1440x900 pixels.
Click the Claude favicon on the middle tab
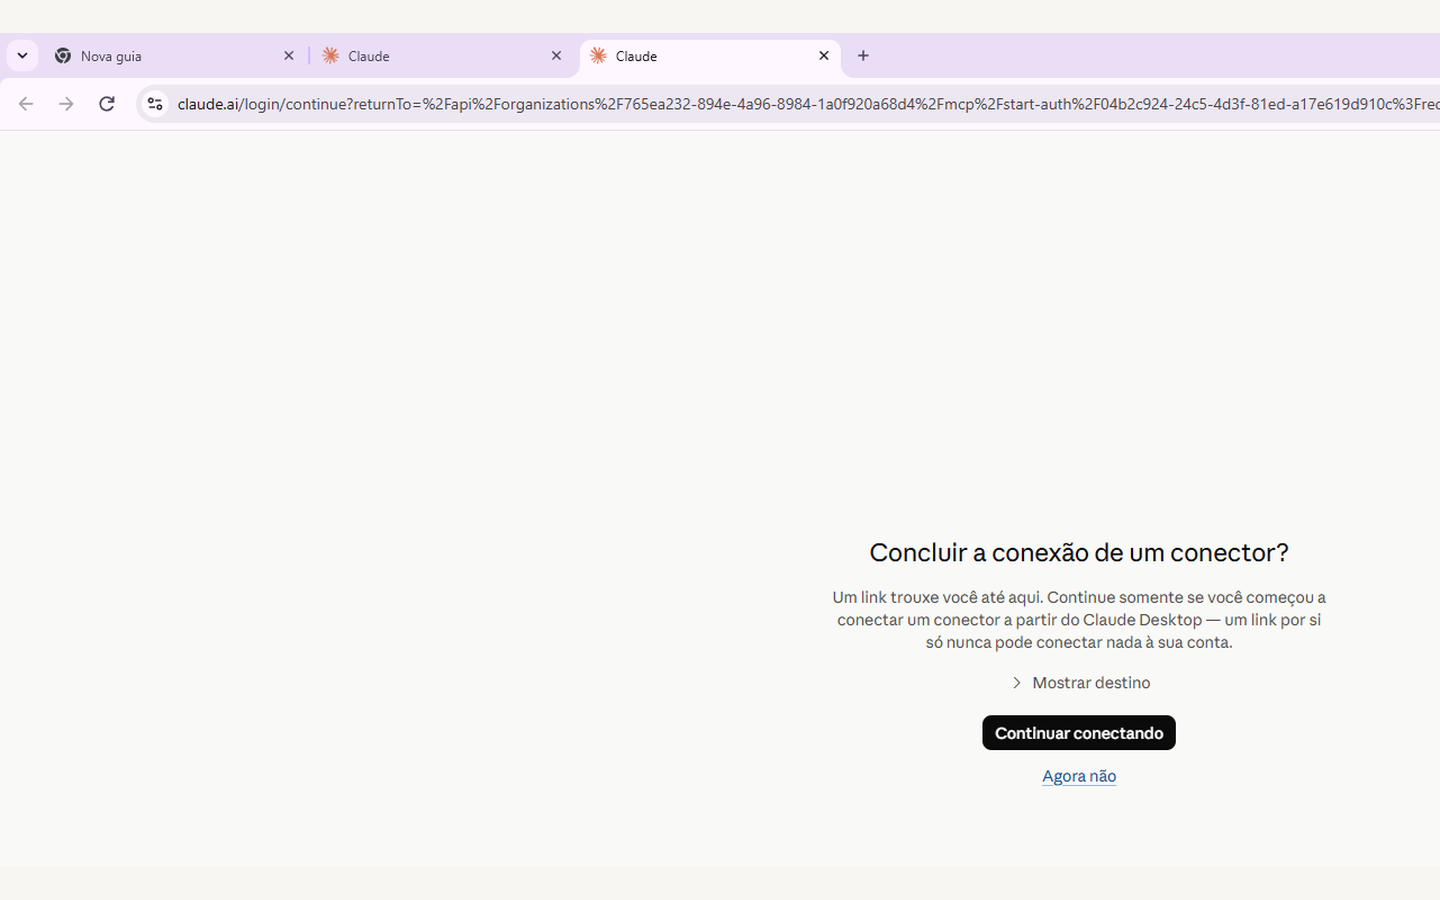331,56
